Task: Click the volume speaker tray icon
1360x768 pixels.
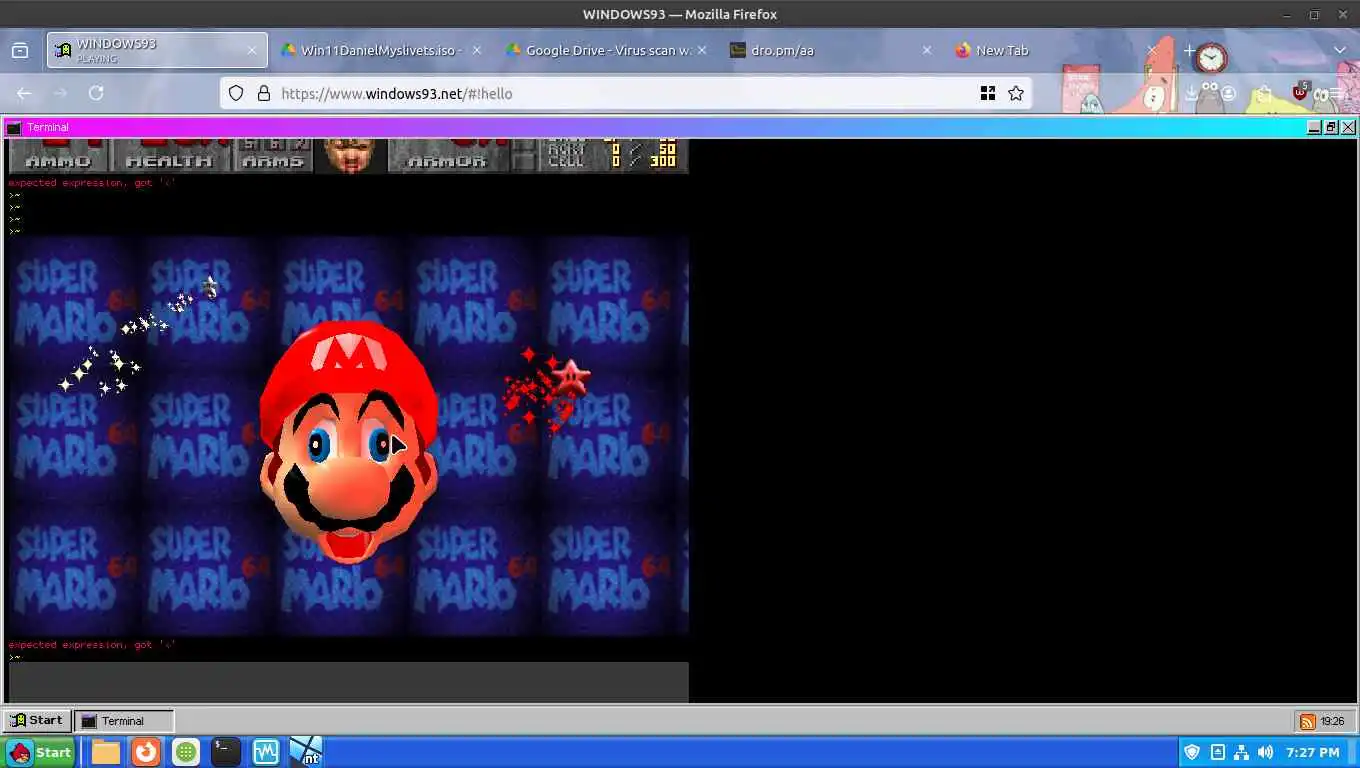Action: click(1265, 752)
